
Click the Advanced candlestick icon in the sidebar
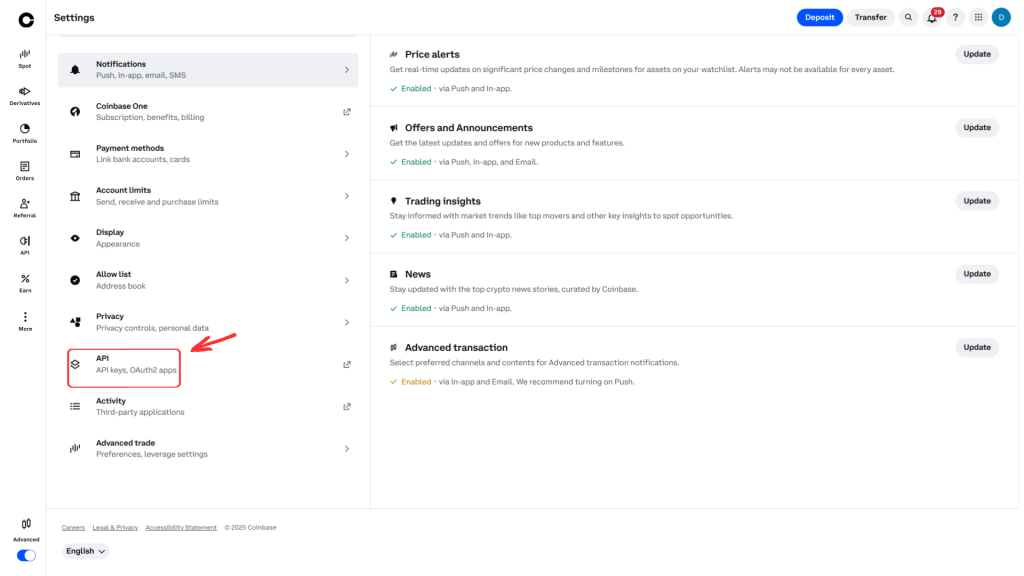click(26, 524)
